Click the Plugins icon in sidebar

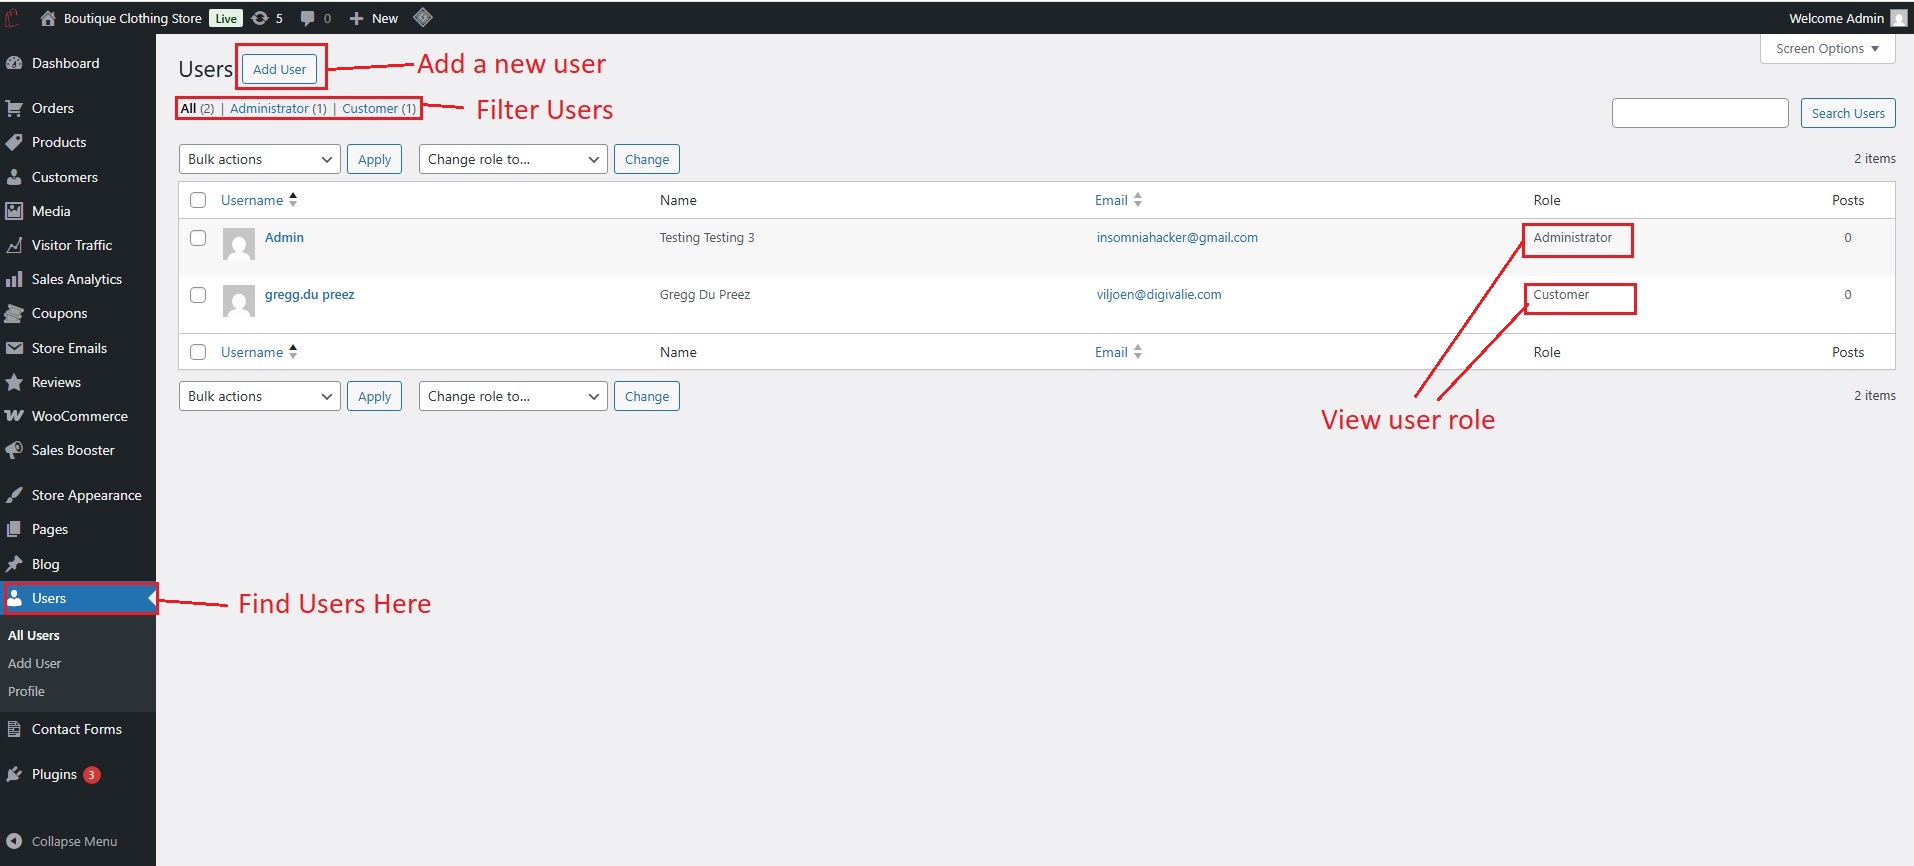tap(14, 774)
